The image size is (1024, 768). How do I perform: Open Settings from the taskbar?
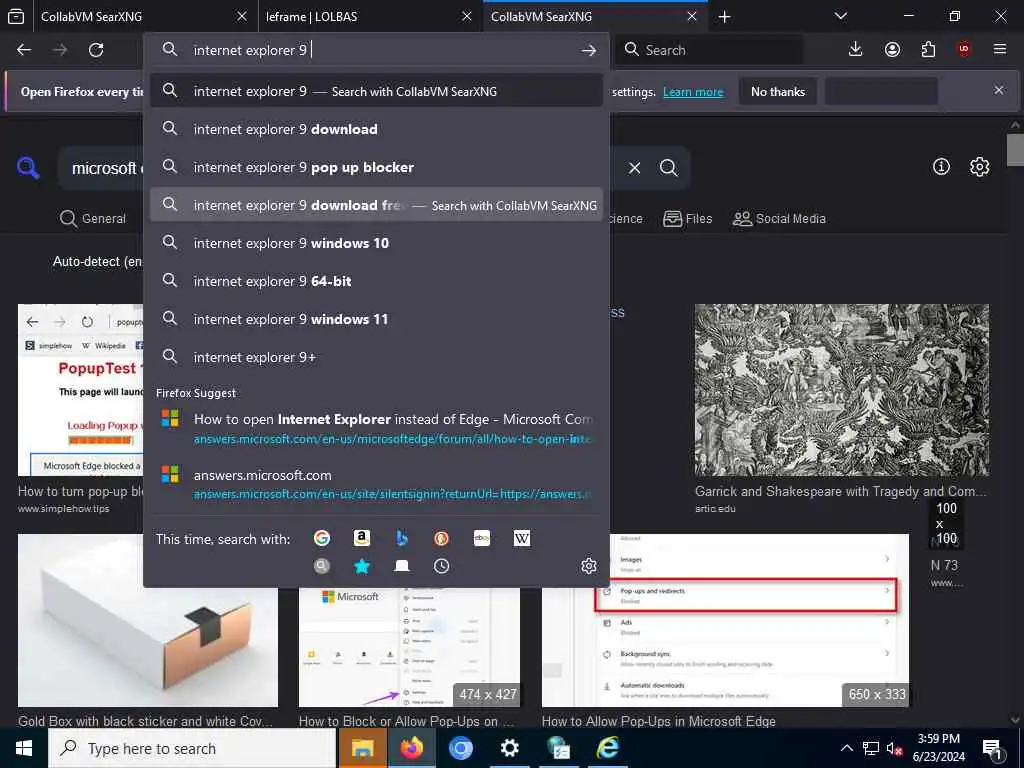tap(509, 748)
